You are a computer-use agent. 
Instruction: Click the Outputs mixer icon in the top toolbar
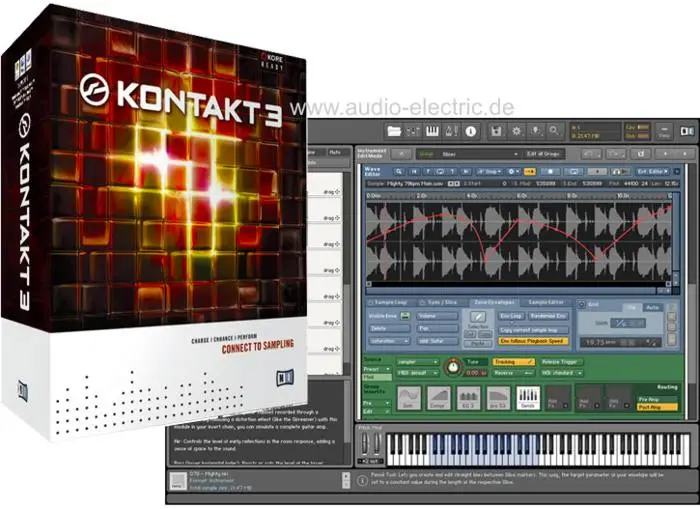tap(413, 131)
